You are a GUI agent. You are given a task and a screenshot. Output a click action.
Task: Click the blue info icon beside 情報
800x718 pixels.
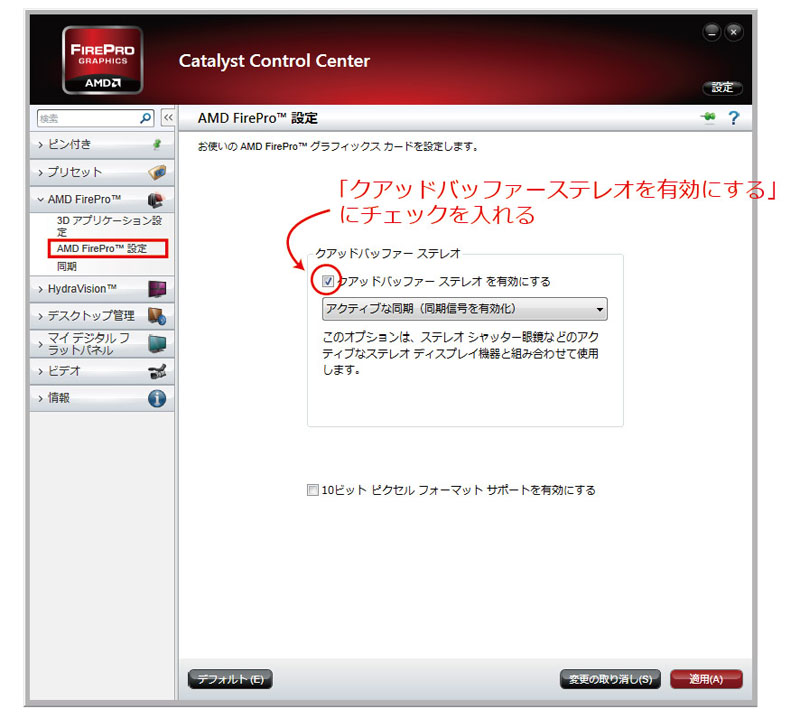coord(157,399)
